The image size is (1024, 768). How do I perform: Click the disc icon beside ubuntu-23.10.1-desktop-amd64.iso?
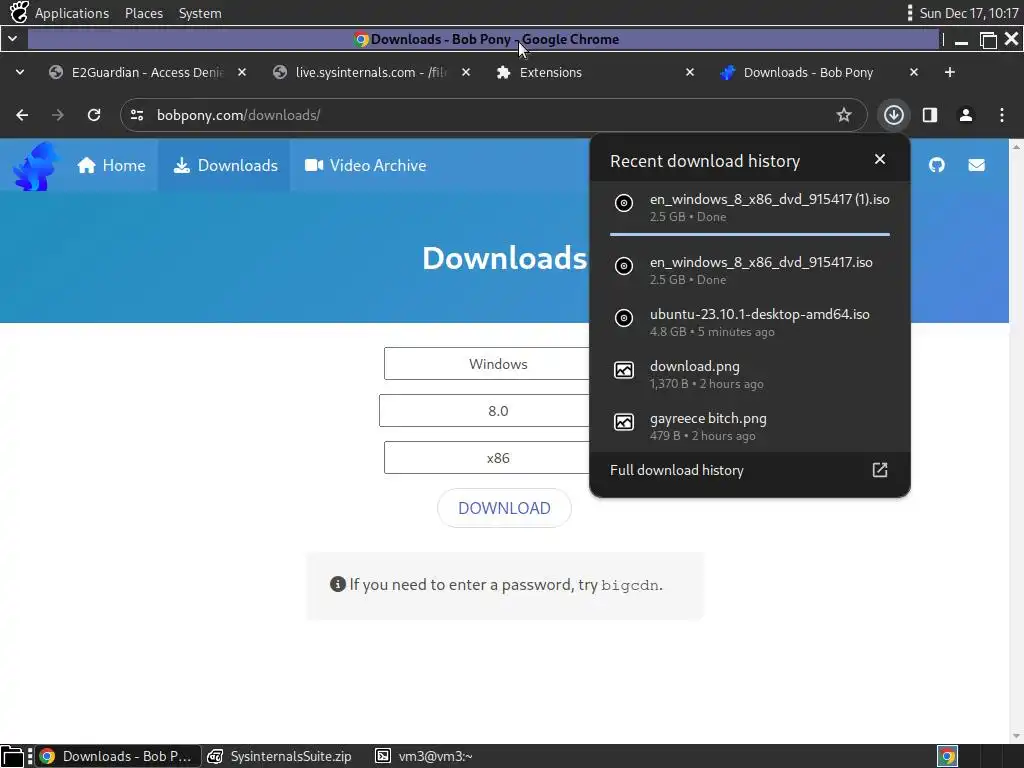coord(624,318)
